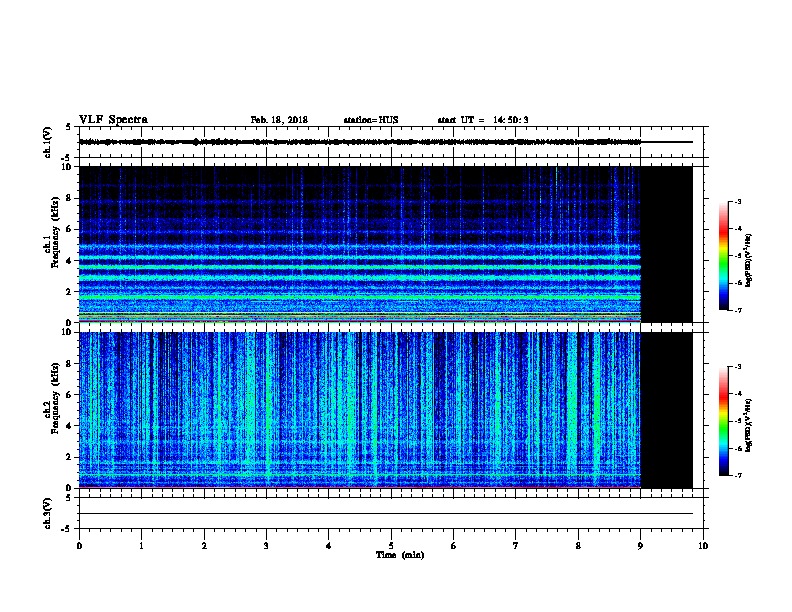Select the "Feb. 18, 2018" date text
The width and height of the screenshot is (792, 612).
(279, 120)
